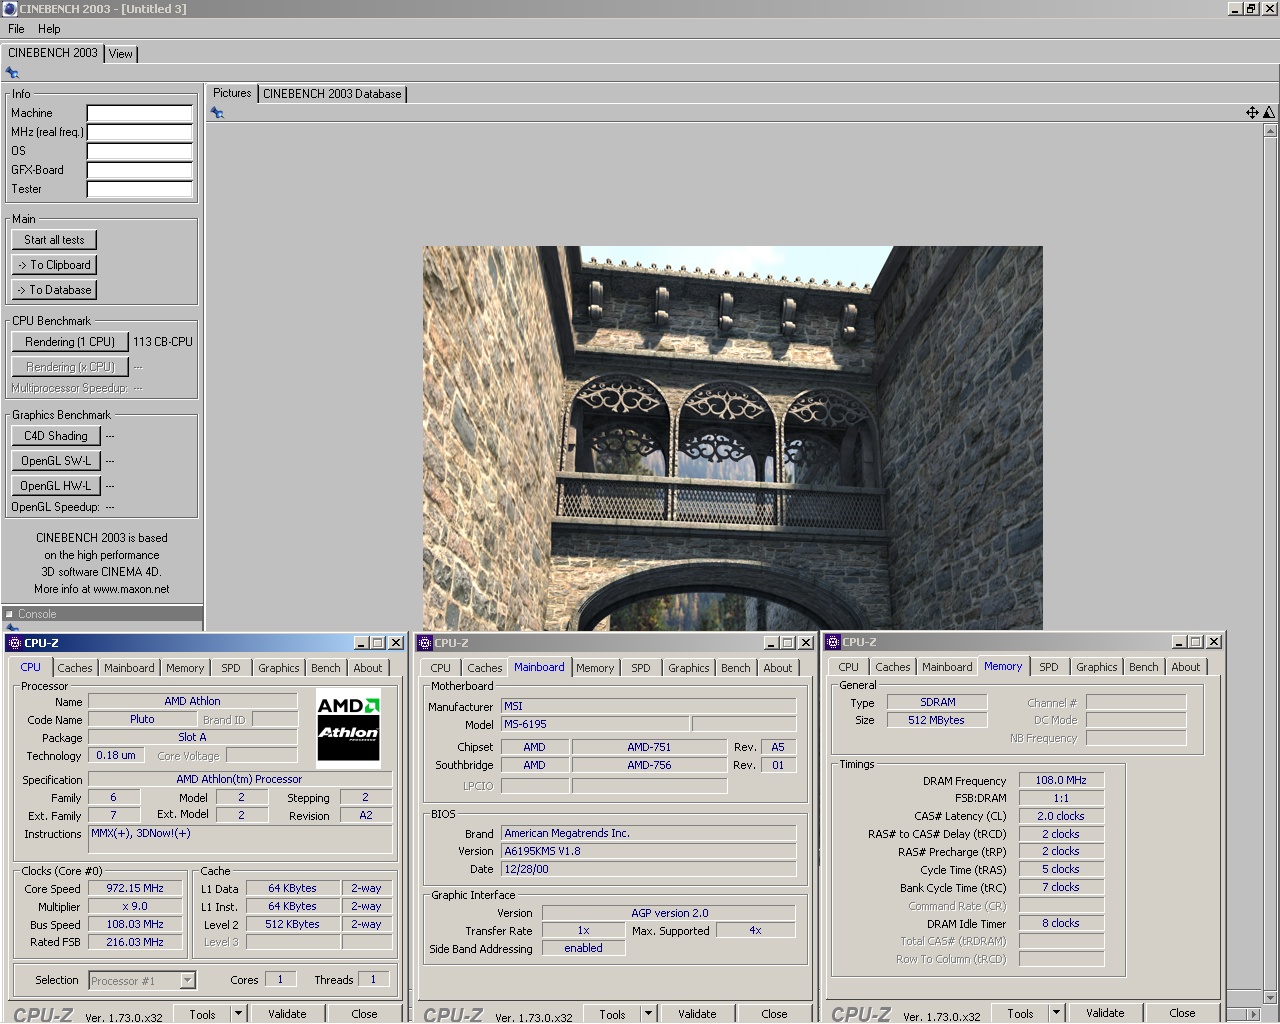This screenshot has height=1024, width=1280.
Task: Click the picture panel scroll down arrow
Action: coord(1270,997)
